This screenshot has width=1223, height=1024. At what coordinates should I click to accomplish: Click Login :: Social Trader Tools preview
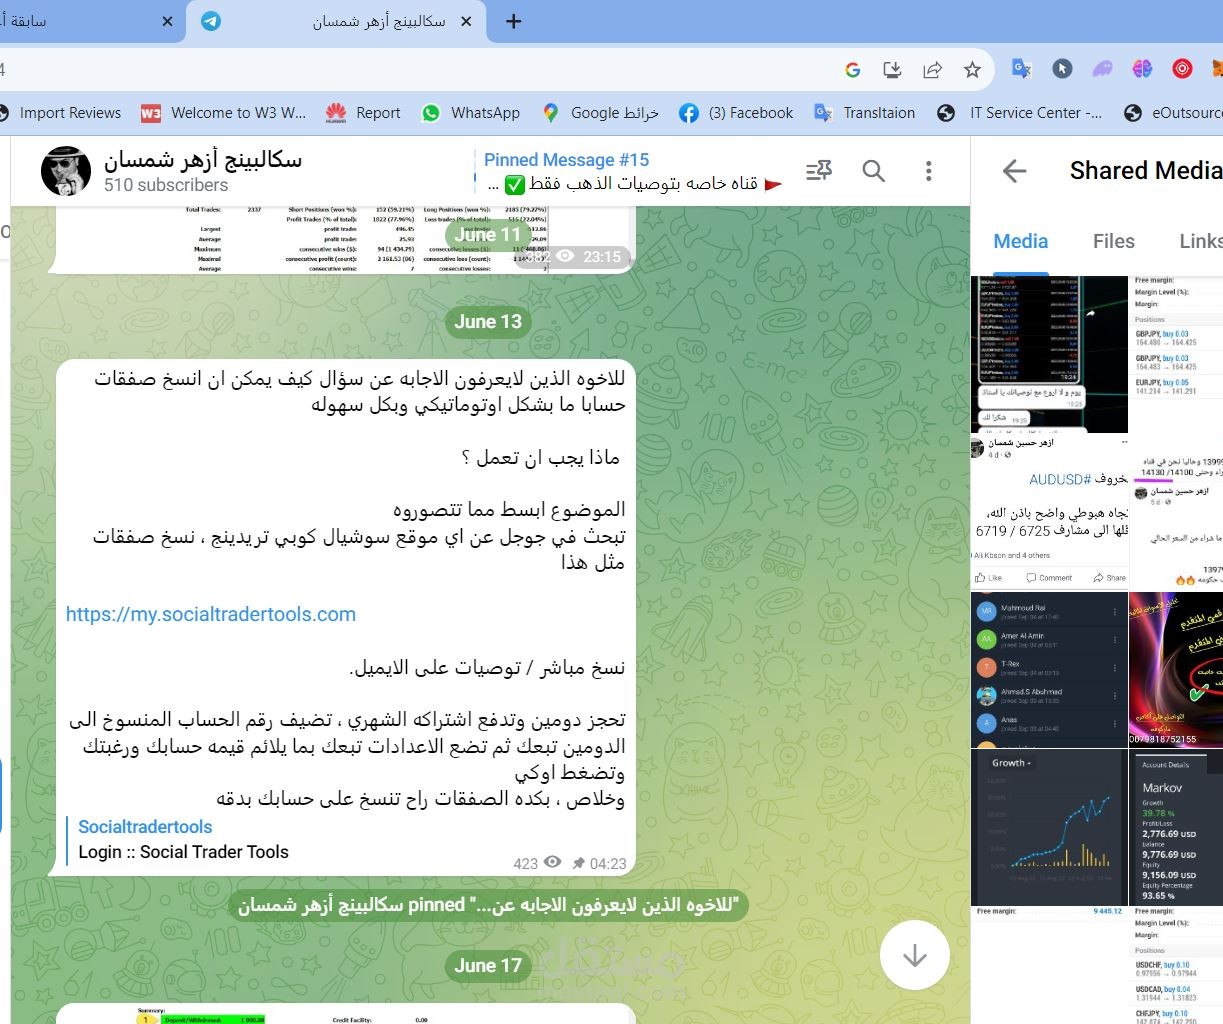184,852
